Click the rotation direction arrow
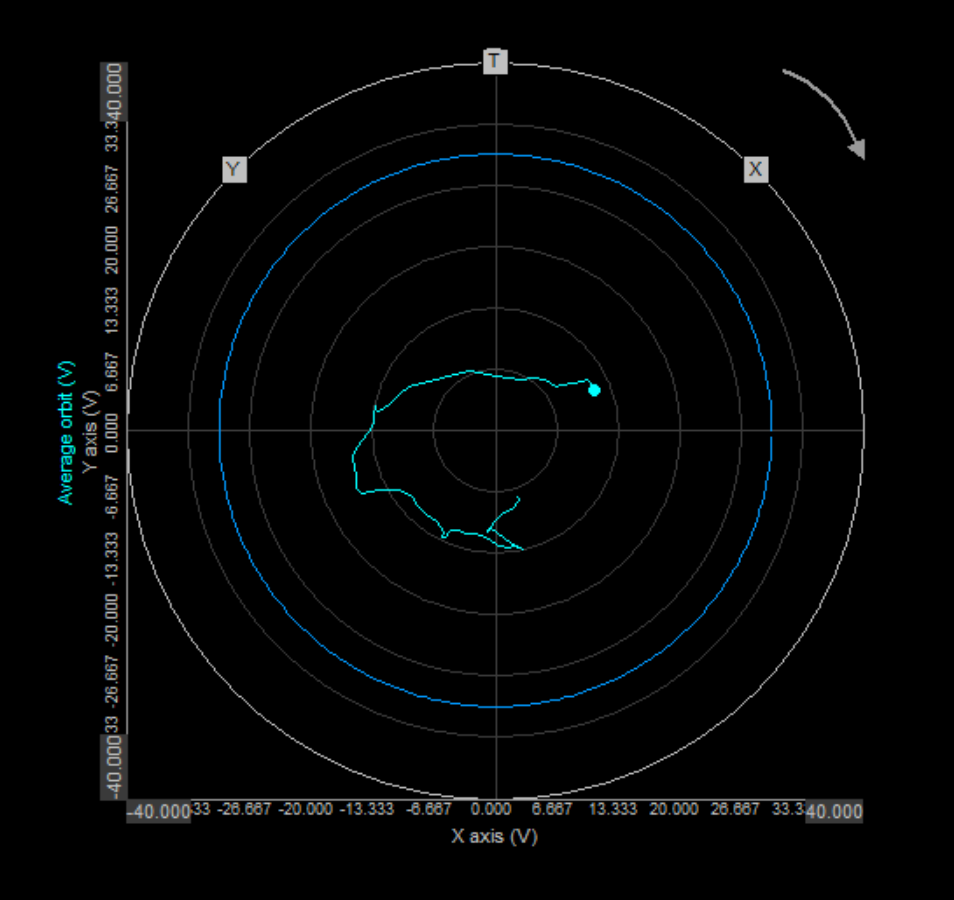This screenshot has width=954, height=900. [823, 110]
